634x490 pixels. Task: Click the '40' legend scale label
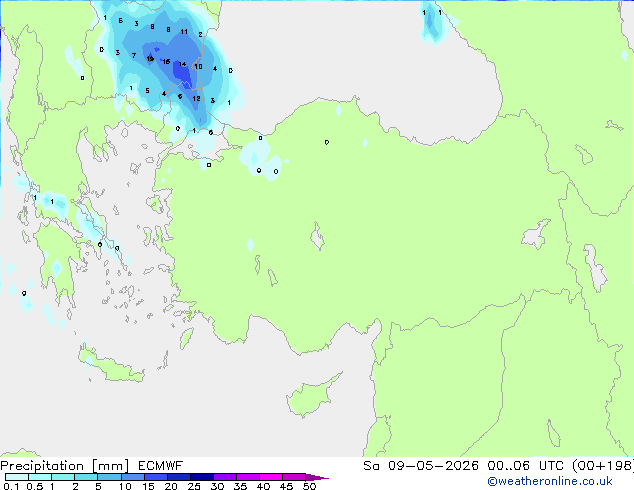click(263, 486)
